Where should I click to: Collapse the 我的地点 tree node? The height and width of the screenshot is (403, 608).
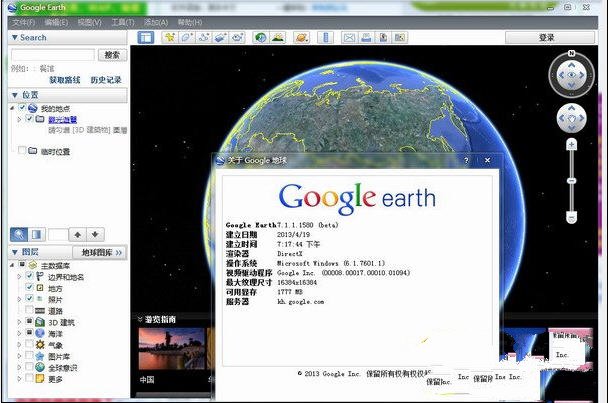[x=12, y=108]
